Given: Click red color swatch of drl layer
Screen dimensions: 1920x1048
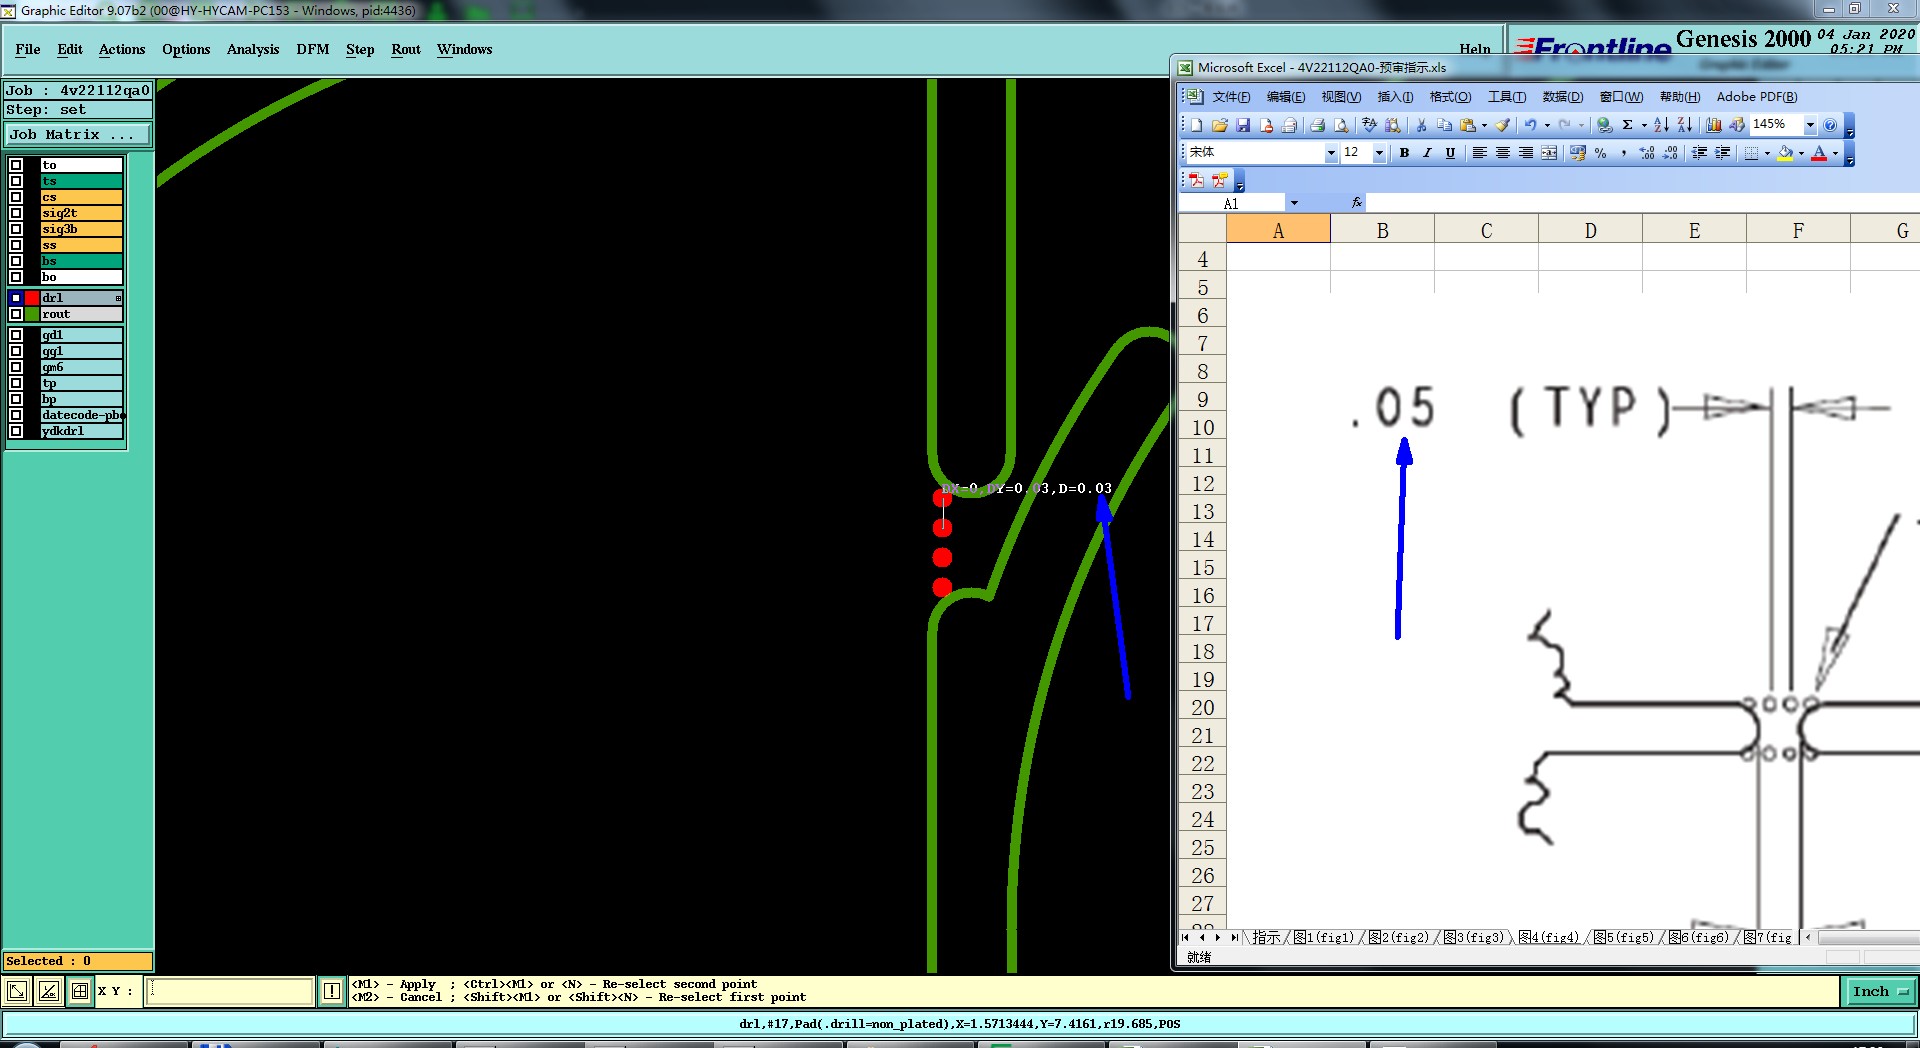Looking at the screenshot, I should 32,298.
